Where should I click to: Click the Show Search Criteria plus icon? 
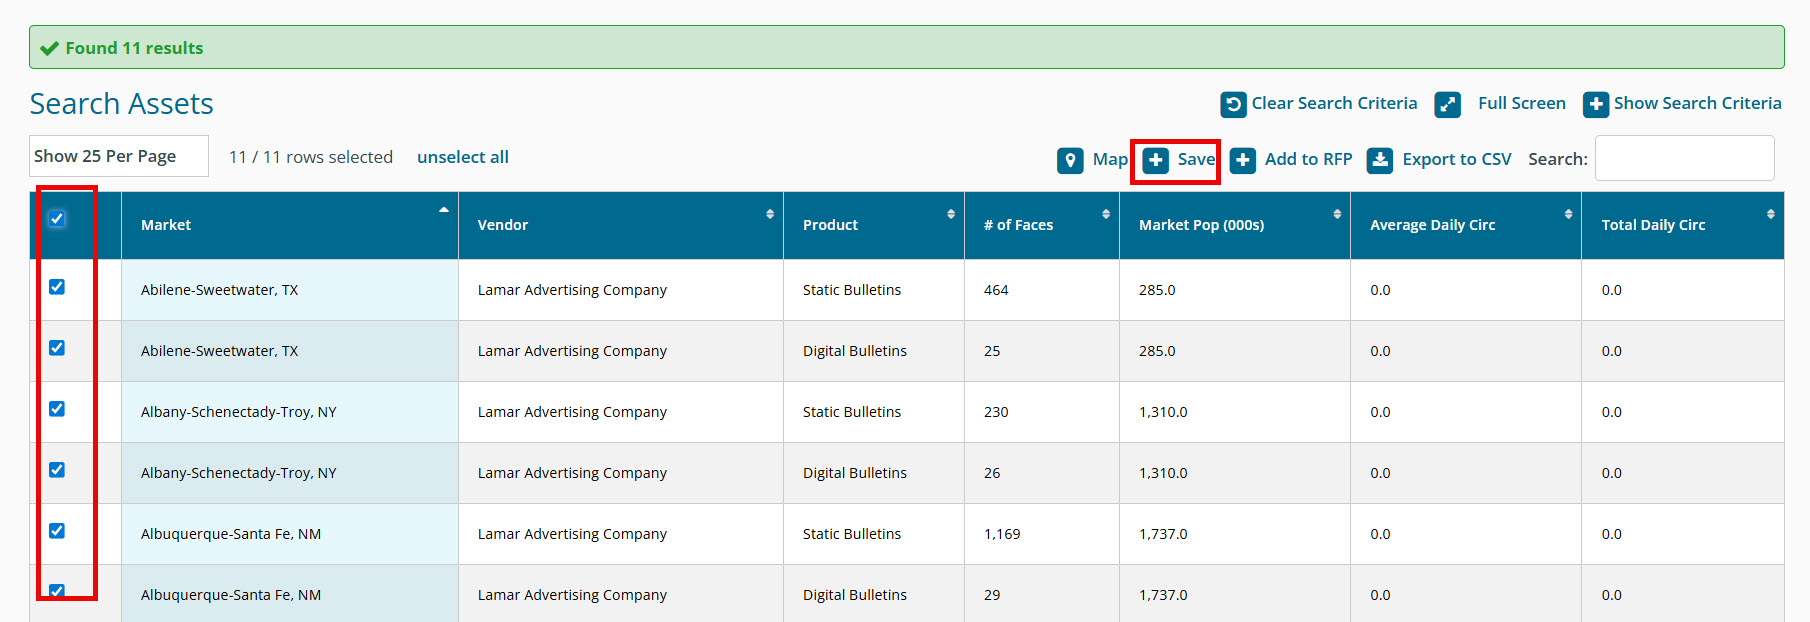click(x=1596, y=104)
